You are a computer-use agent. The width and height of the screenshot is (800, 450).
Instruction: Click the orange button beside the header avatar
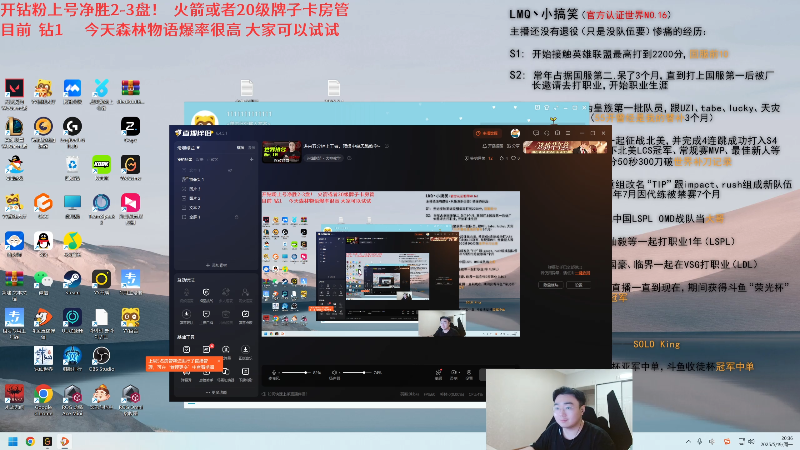pyautogui.click(x=487, y=133)
